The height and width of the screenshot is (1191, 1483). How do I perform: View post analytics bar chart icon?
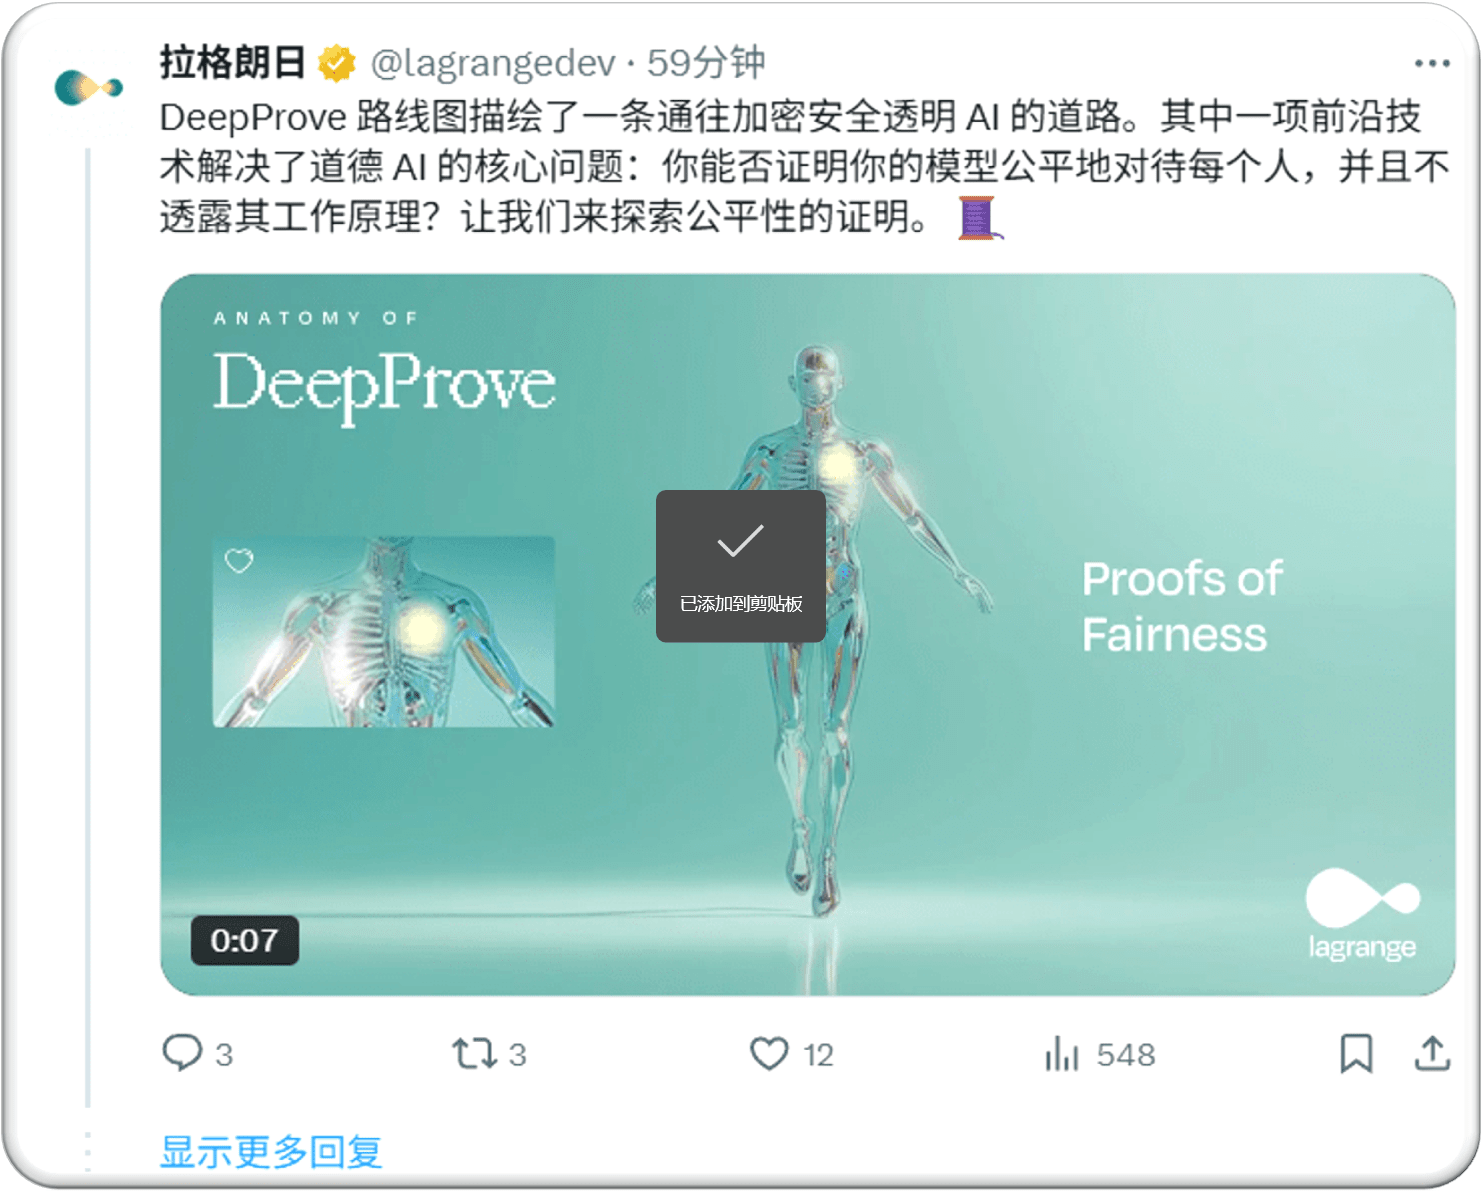point(1062,1053)
